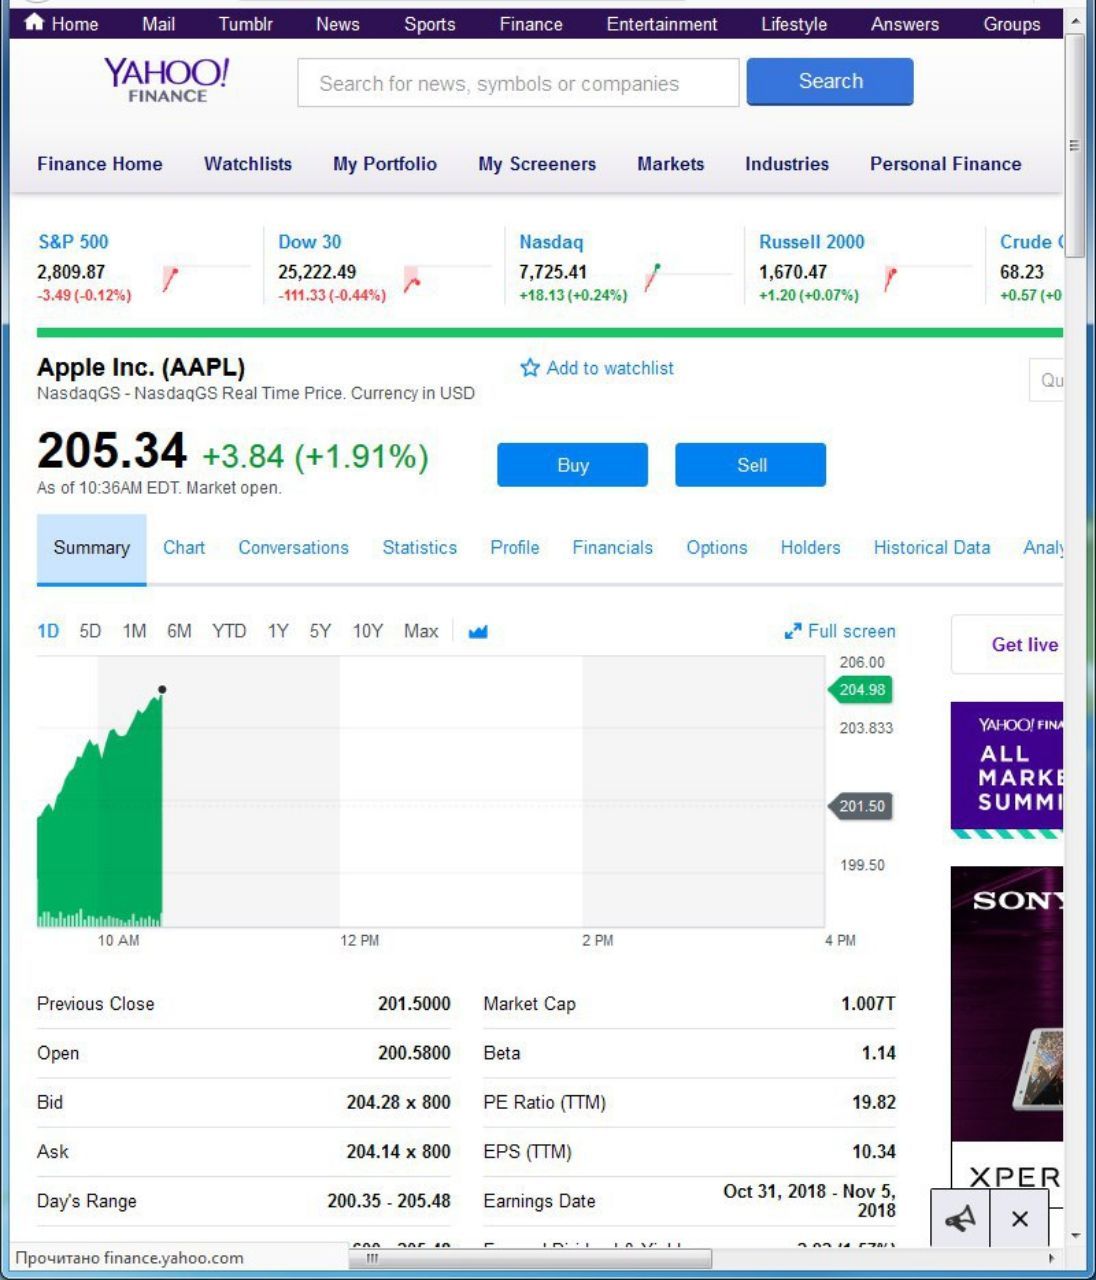Screen dimensions: 1096x1280
Task: Select the 5Y chart range
Action: [x=320, y=631]
